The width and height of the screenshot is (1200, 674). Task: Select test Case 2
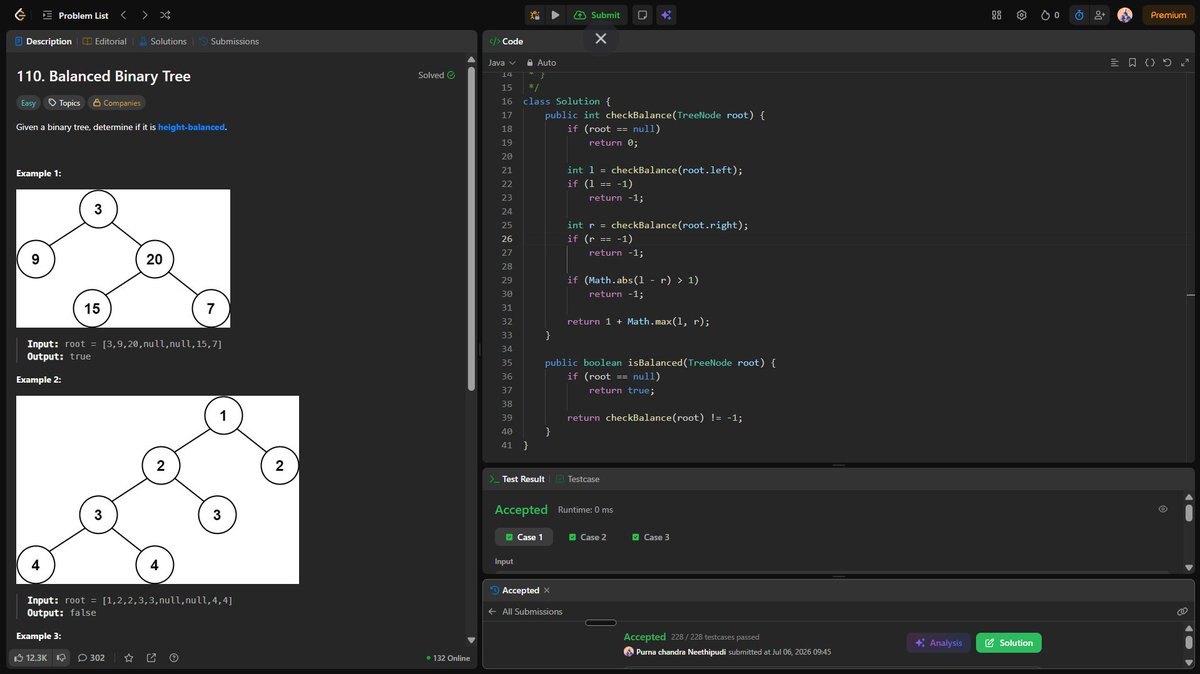pos(587,537)
